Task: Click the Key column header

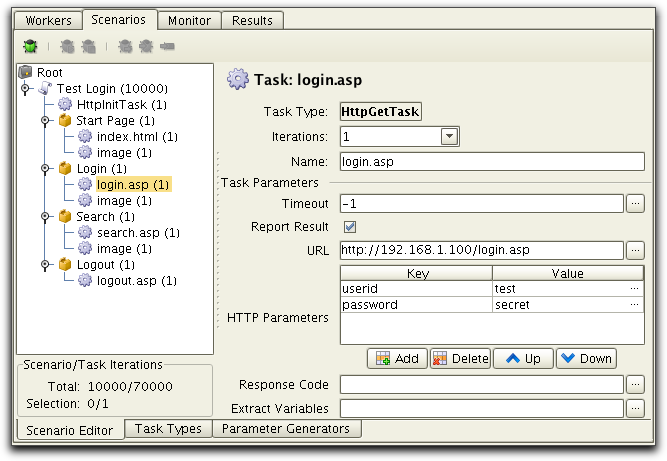Action: (x=416, y=273)
